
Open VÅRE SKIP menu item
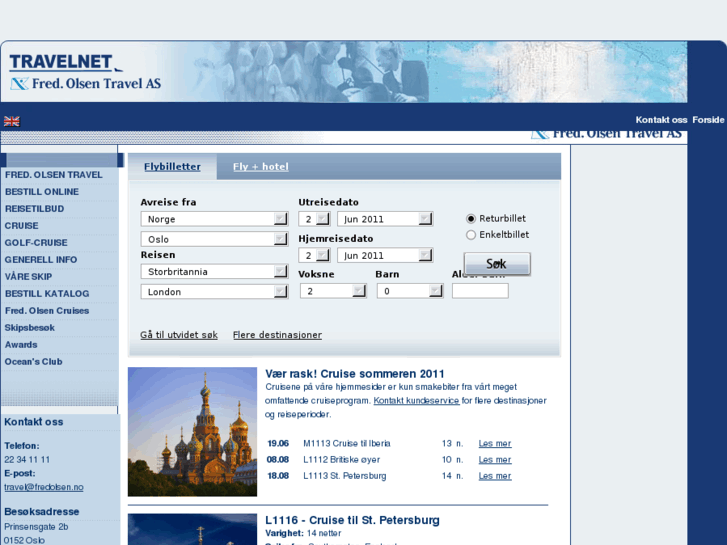28,277
